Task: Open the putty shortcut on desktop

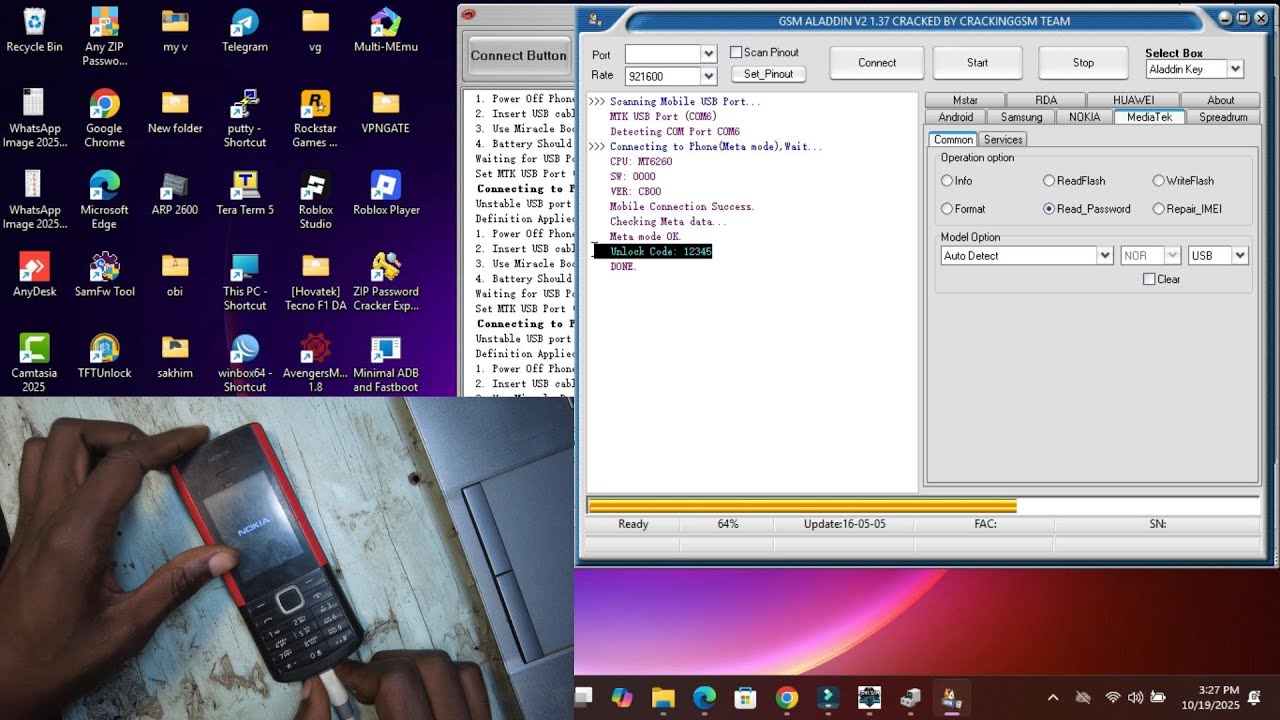Action: (x=245, y=119)
